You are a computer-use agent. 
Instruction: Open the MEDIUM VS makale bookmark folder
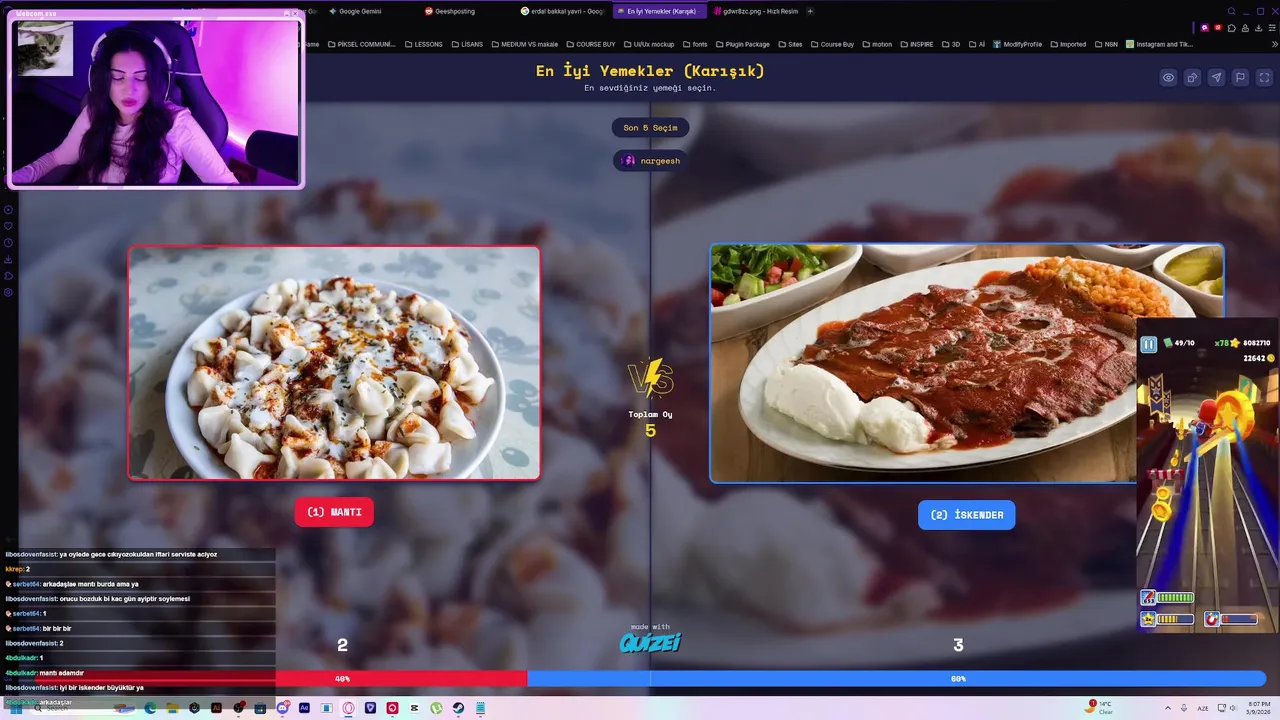point(524,44)
